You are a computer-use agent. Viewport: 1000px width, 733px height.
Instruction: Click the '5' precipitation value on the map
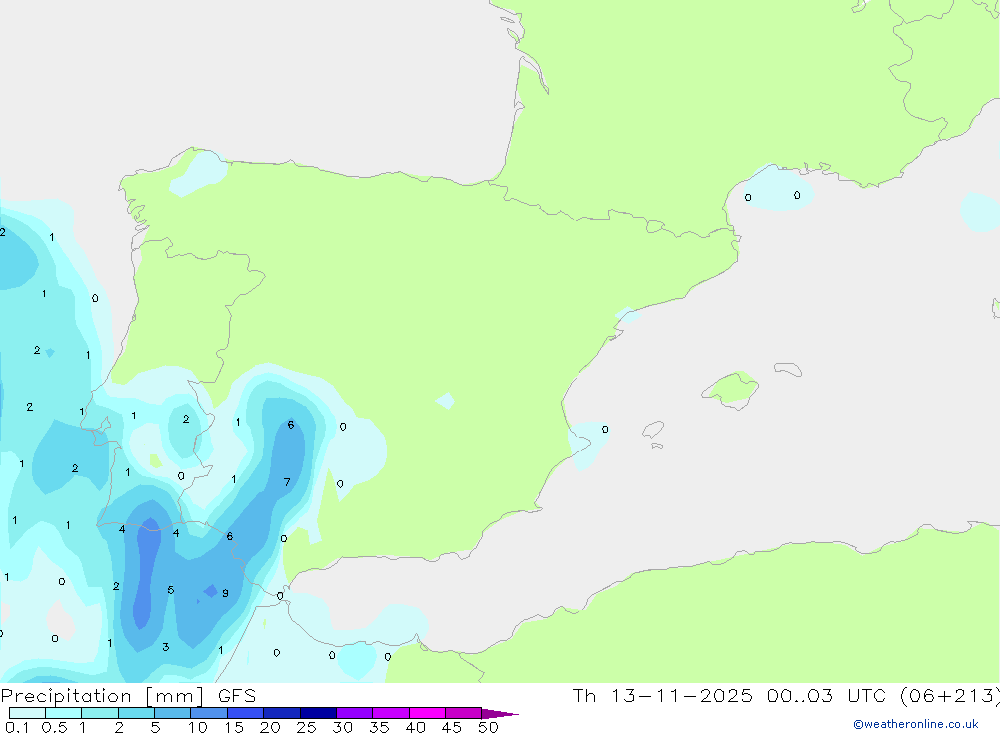coord(171,590)
